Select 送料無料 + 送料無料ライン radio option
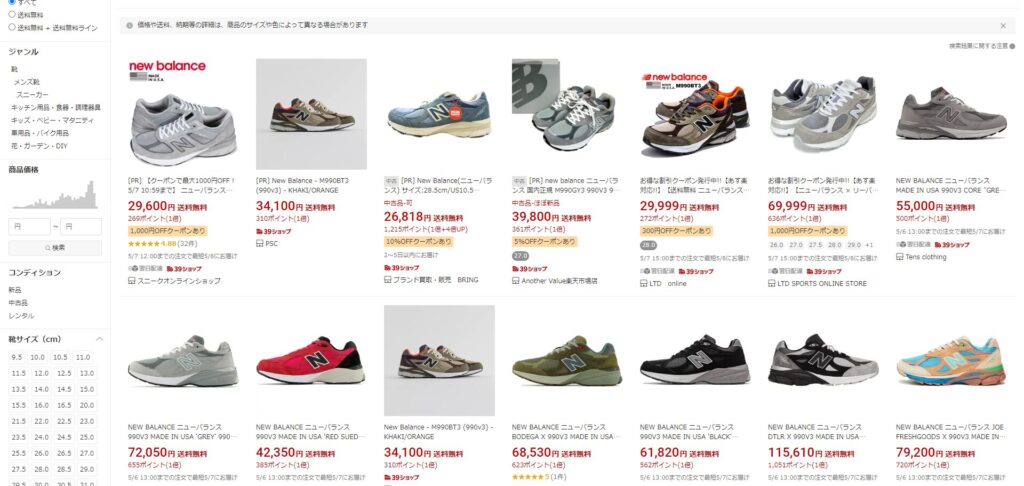Screen dimensions: 1024x486 tap(12, 27)
